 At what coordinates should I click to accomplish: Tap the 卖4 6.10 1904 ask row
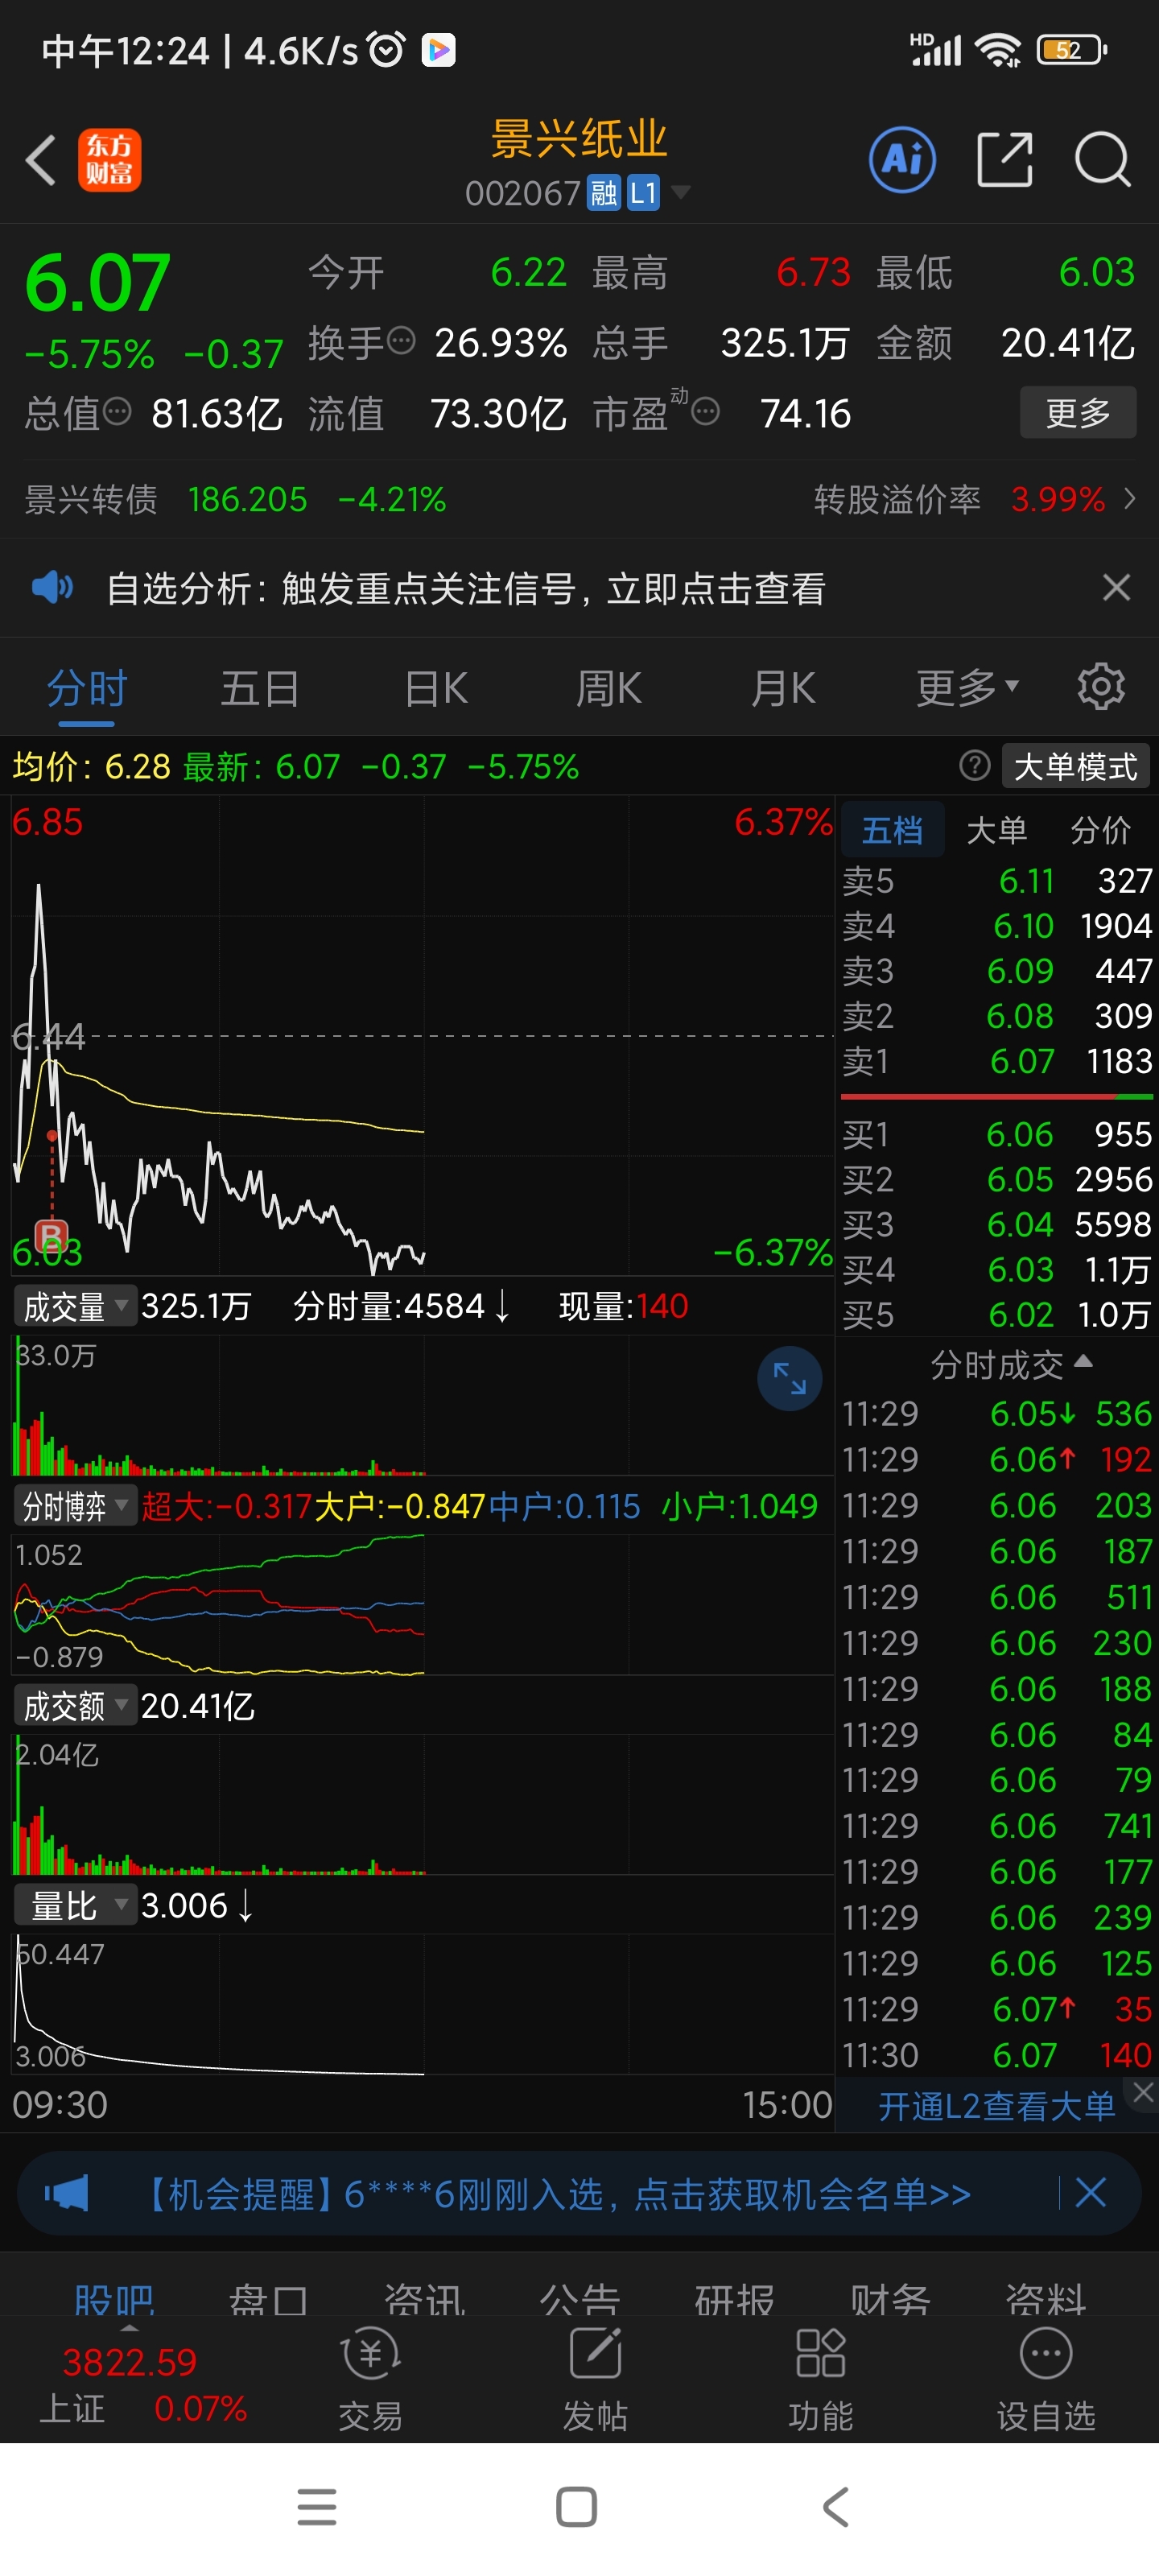pos(997,925)
